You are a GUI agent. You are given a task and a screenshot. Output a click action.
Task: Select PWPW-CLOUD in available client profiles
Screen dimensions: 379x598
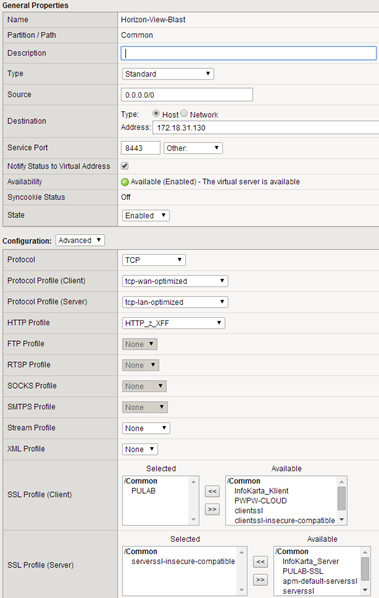pos(260,501)
